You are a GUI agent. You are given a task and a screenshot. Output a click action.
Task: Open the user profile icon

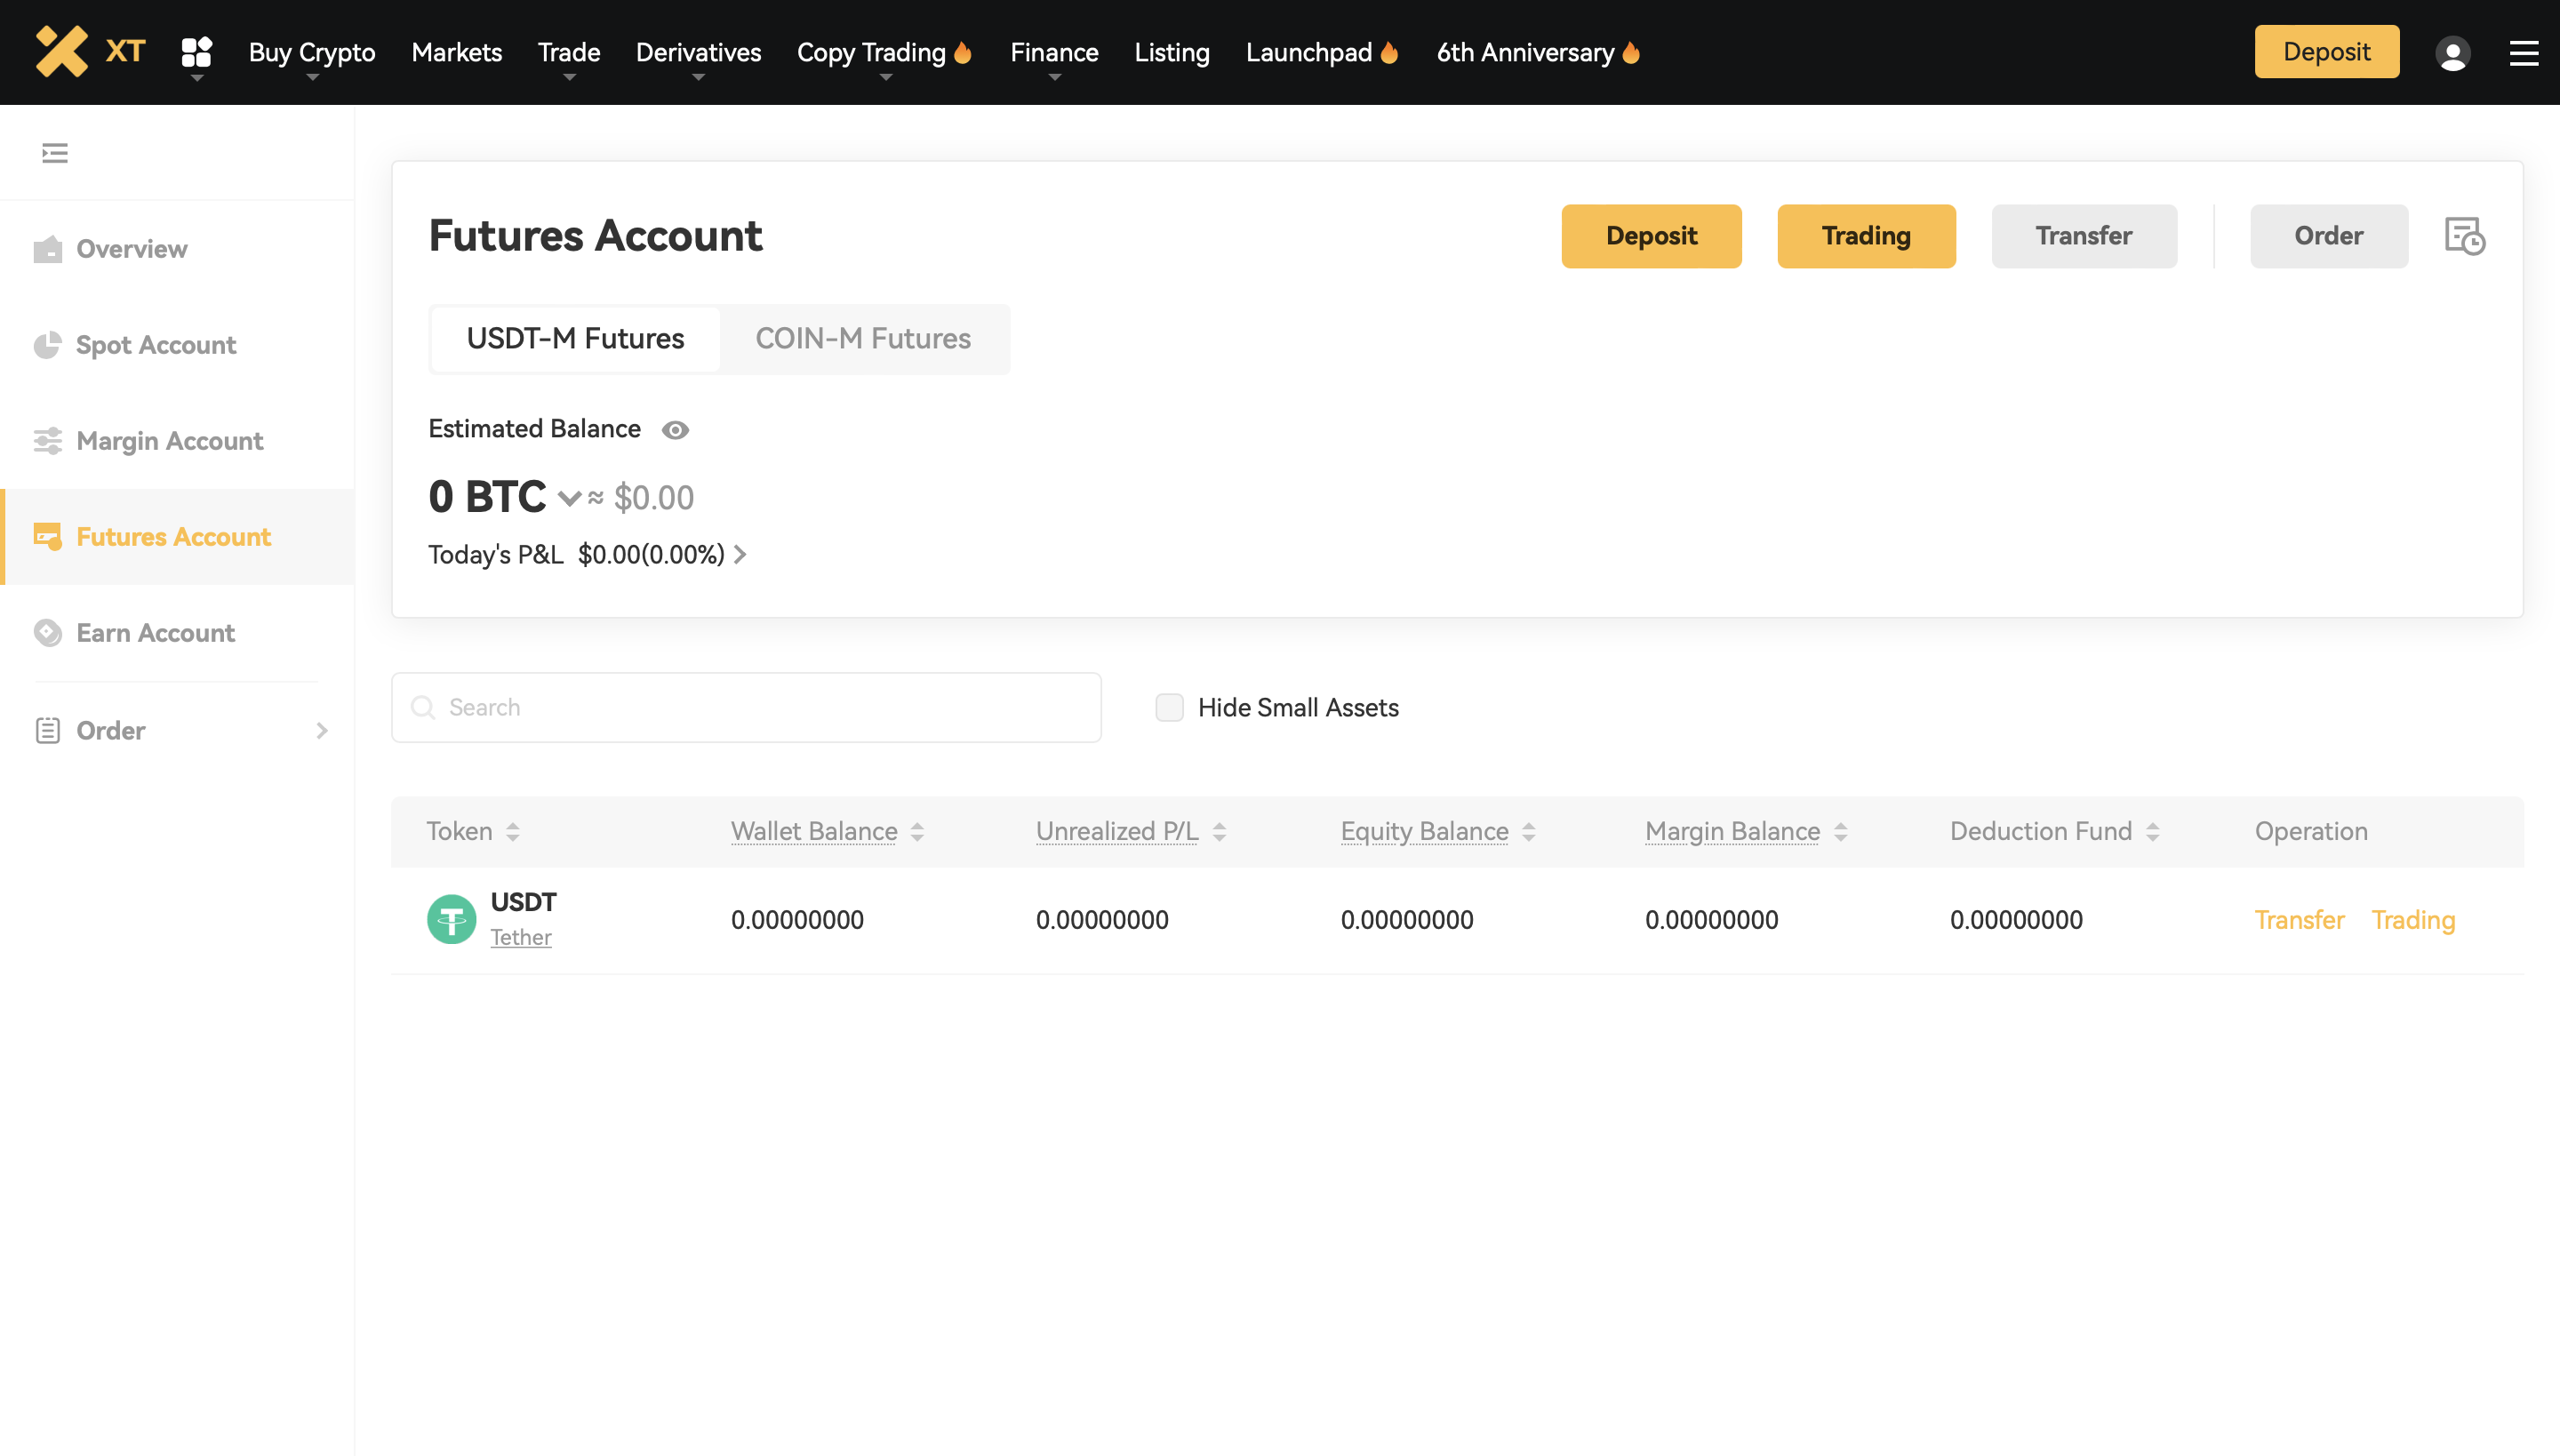click(2452, 53)
